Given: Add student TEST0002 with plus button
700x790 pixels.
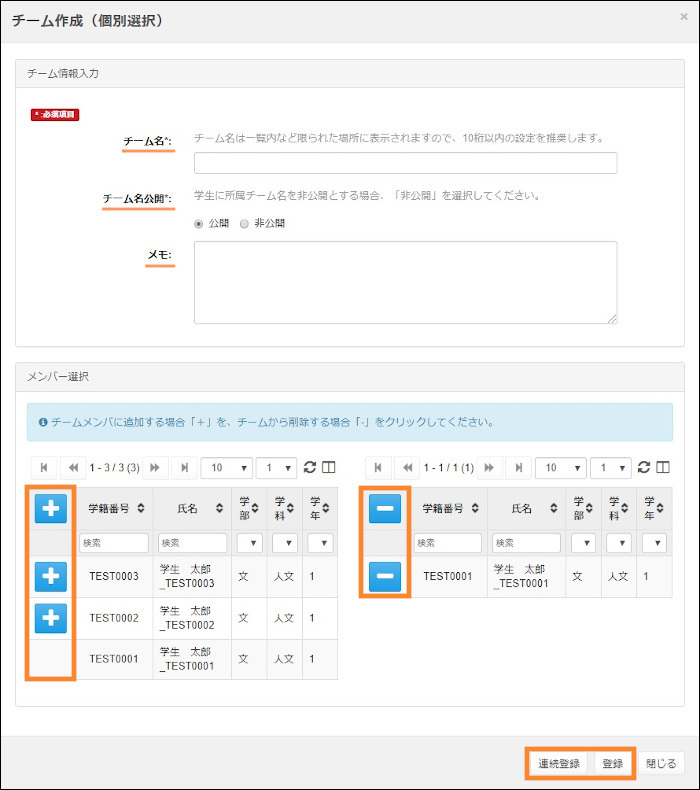Looking at the screenshot, I should (51, 619).
